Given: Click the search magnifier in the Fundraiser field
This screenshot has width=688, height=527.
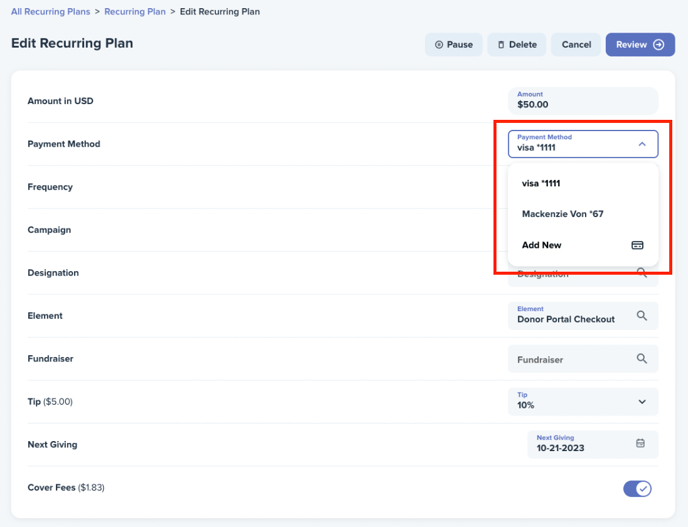Looking at the screenshot, I should click(641, 359).
